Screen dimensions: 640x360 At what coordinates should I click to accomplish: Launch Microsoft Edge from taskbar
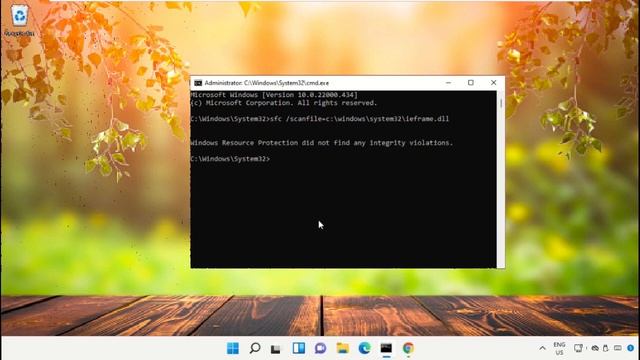[364, 348]
